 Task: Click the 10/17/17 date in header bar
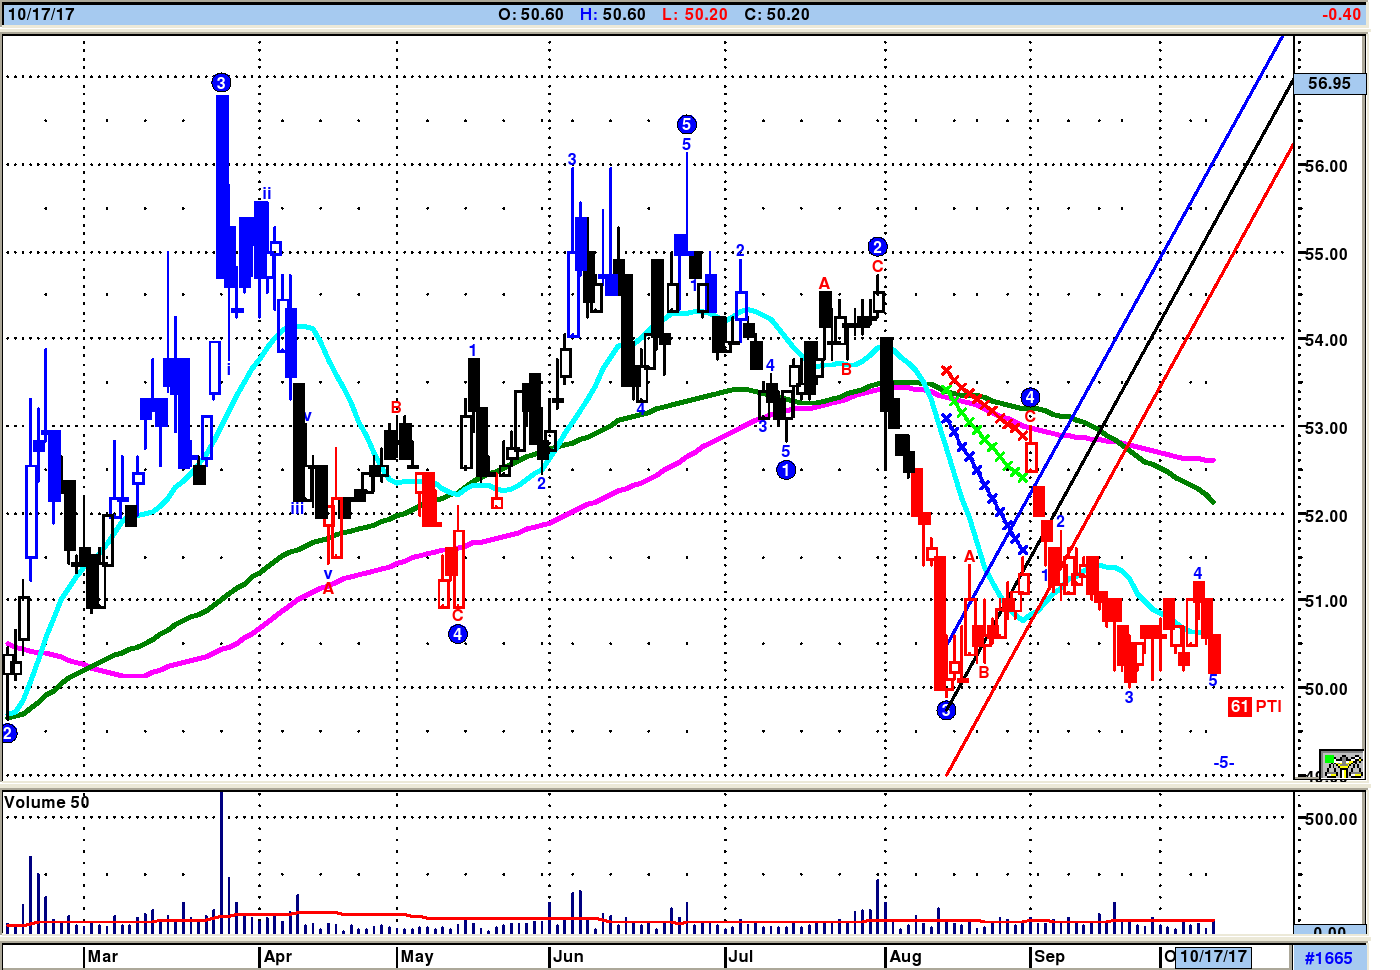click(x=41, y=14)
